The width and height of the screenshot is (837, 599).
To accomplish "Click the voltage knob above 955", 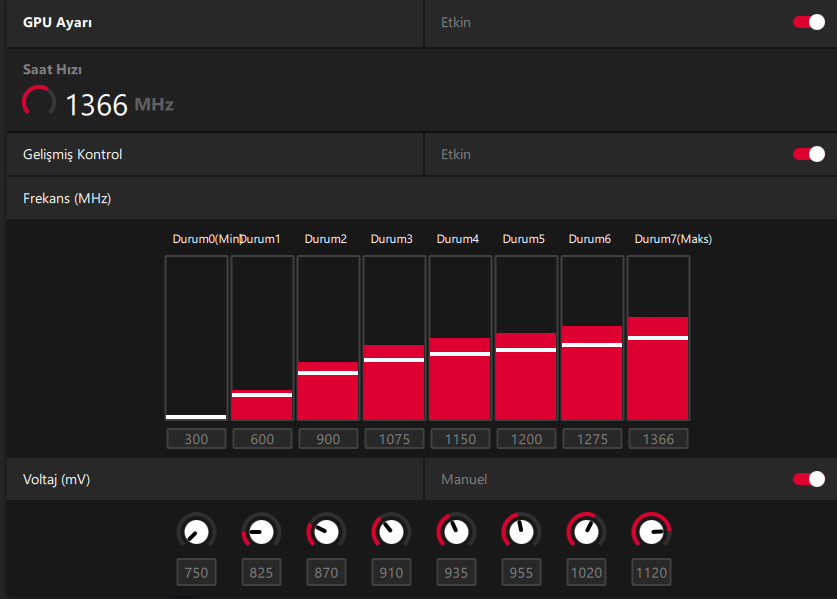I will 521,532.
